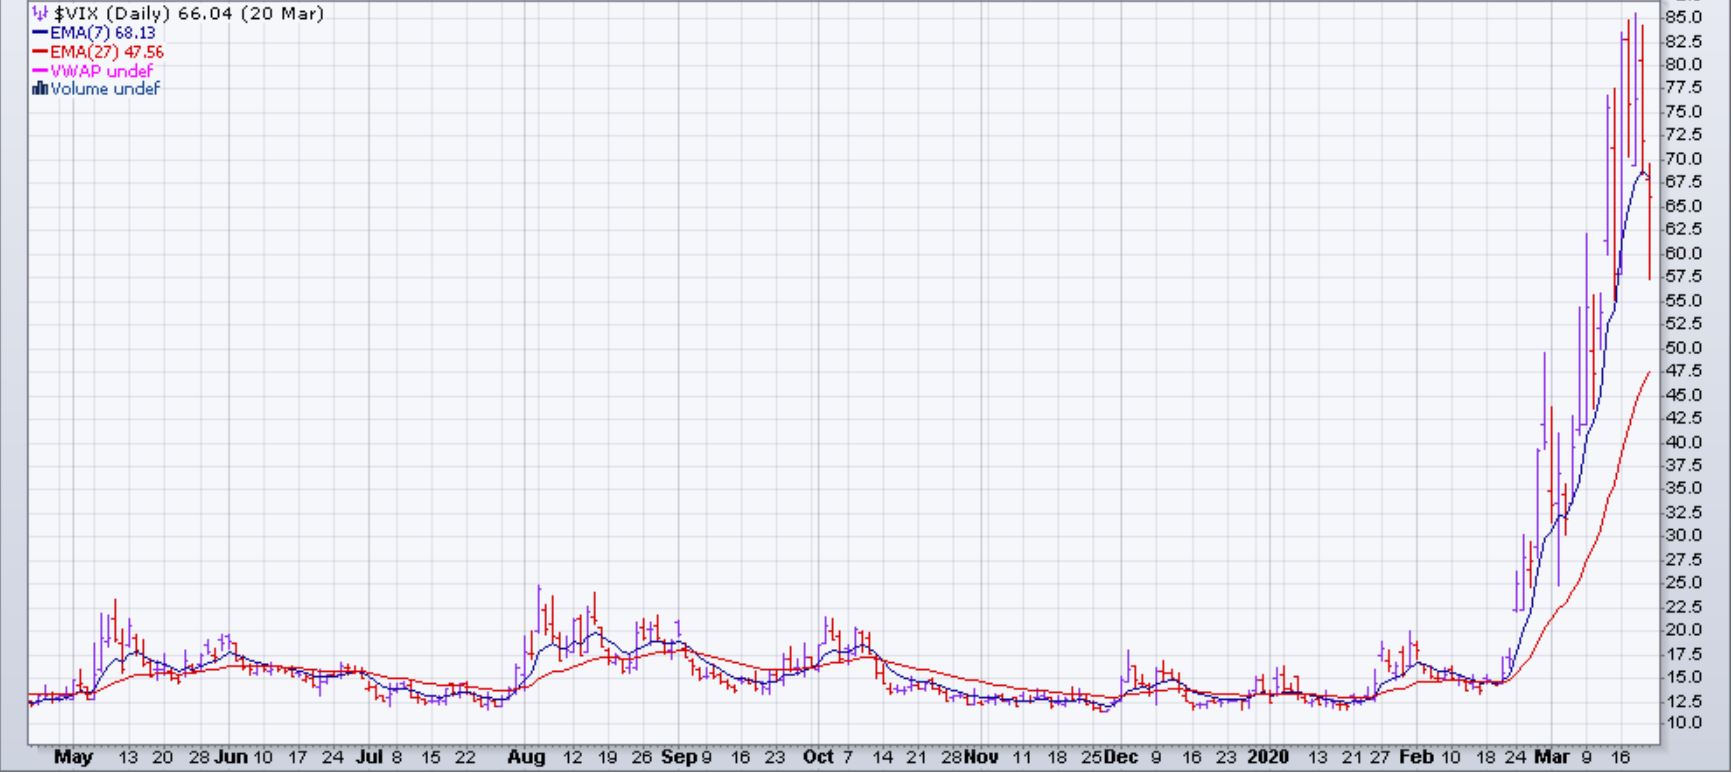The width and height of the screenshot is (1733, 773).
Task: Click the EMA(27) 47.56 legend label
Action: point(107,52)
